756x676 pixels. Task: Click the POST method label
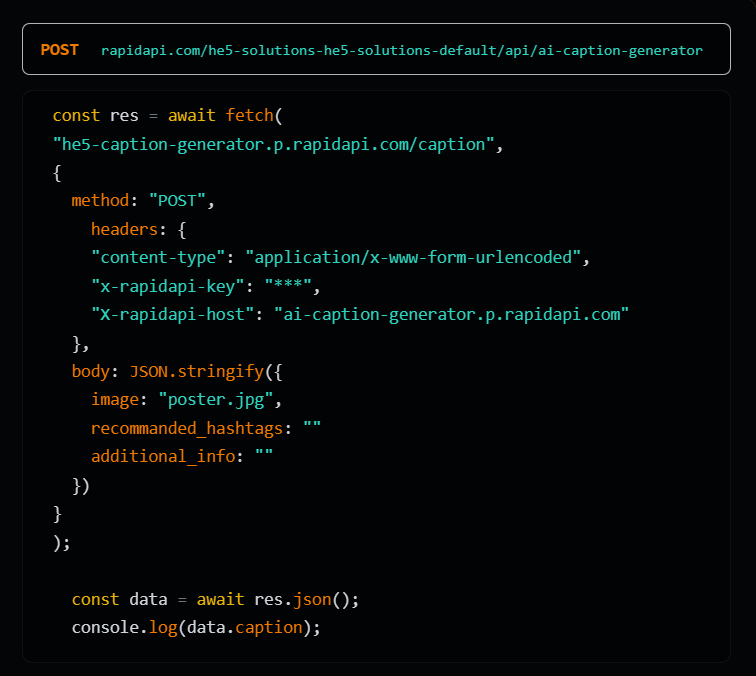tap(59, 50)
